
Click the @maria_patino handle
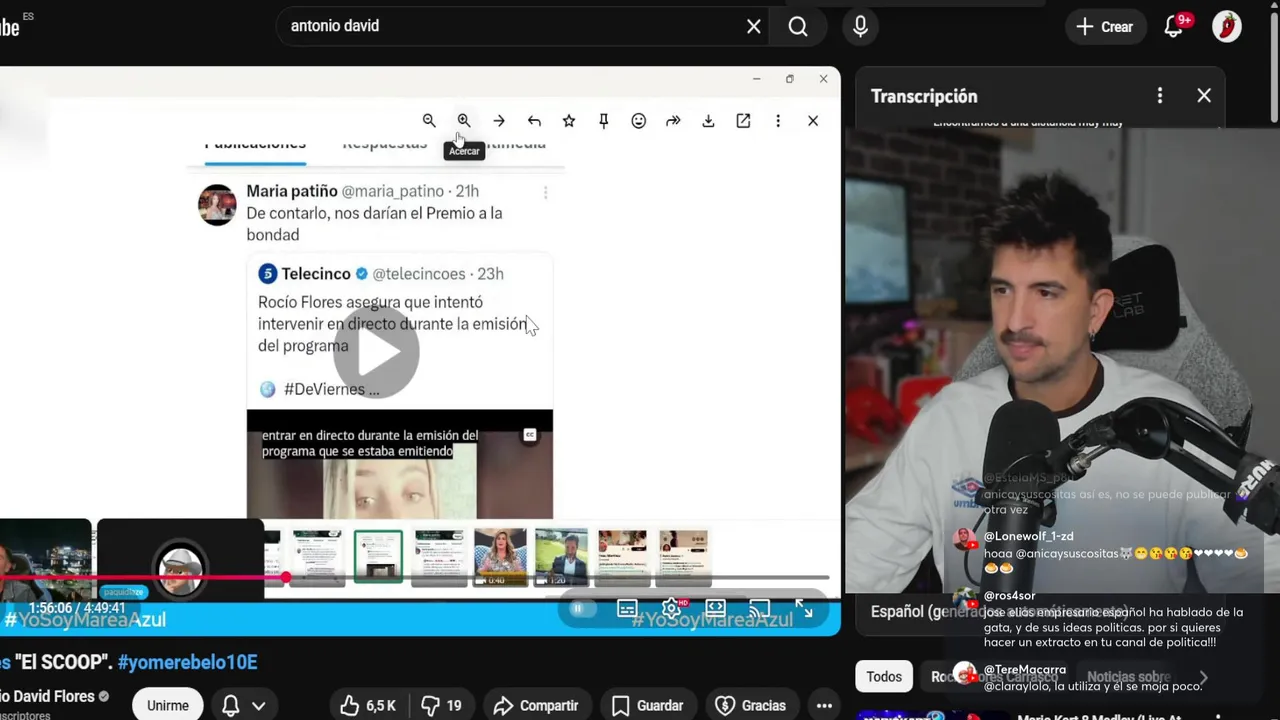tap(393, 191)
